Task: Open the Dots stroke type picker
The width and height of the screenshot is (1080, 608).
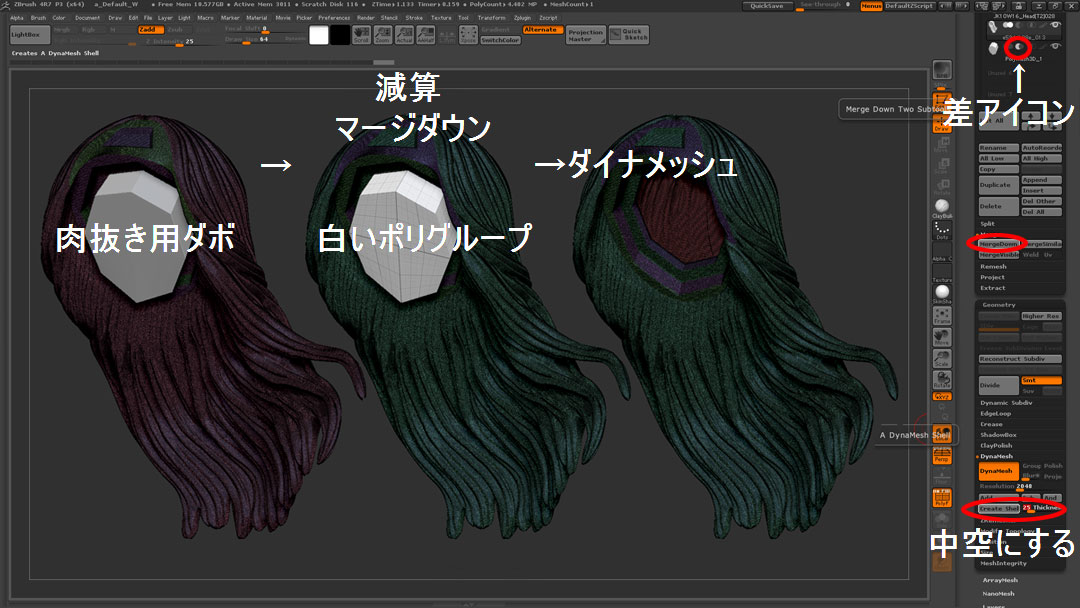Action: pos(942,231)
